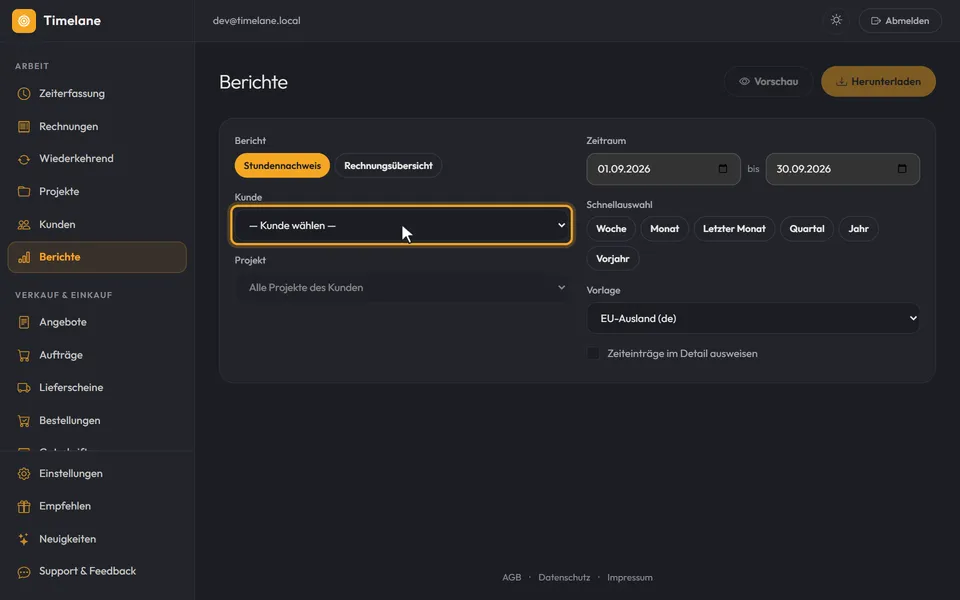Image resolution: width=960 pixels, height=600 pixels.
Task: Select Berichte in the sidebar
Action: pyautogui.click(x=97, y=257)
